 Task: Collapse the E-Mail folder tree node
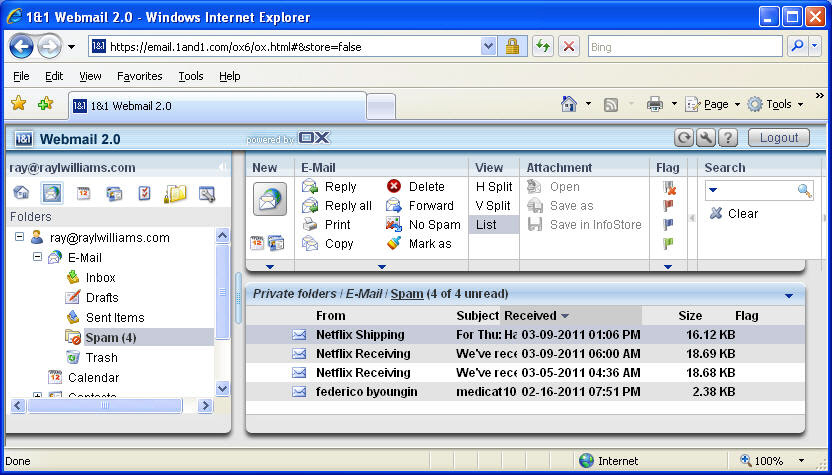(37, 257)
